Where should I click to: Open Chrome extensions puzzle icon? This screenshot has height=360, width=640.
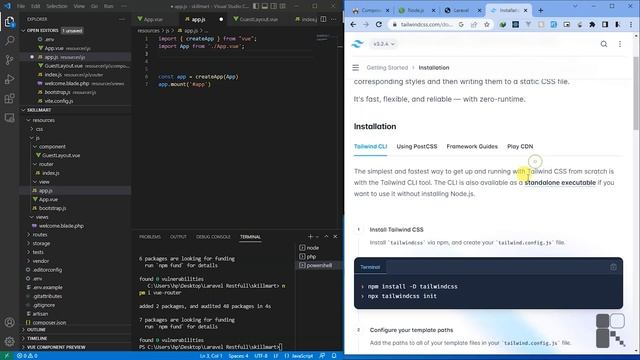tap(592, 24)
